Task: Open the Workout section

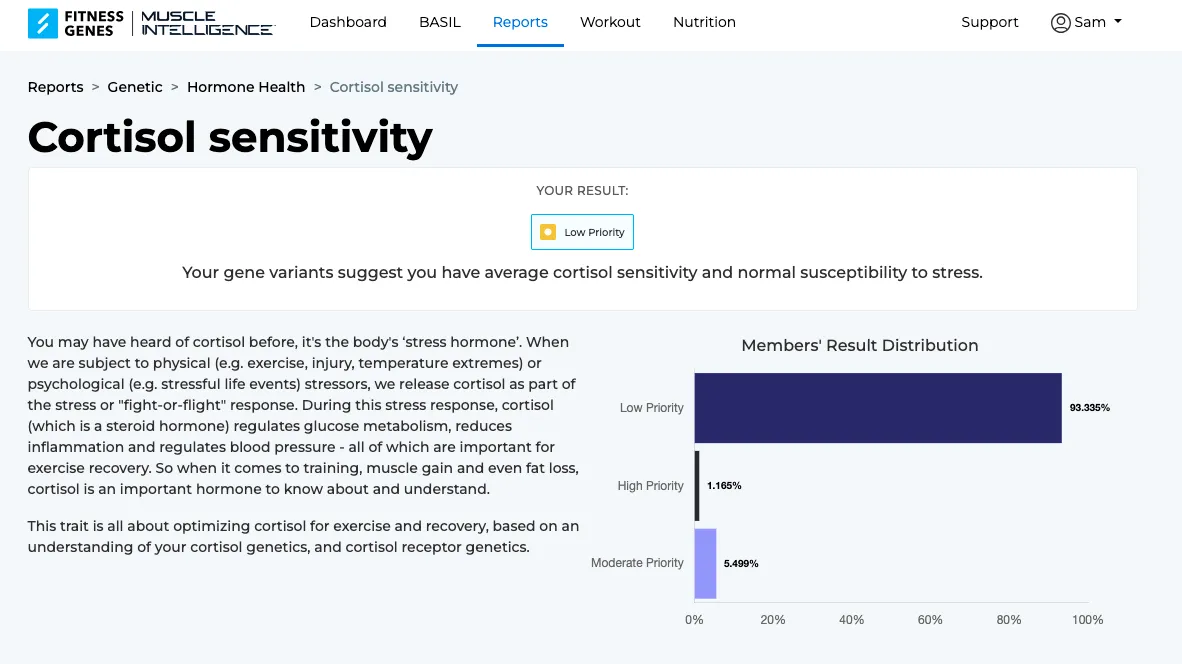Action: 610,23
